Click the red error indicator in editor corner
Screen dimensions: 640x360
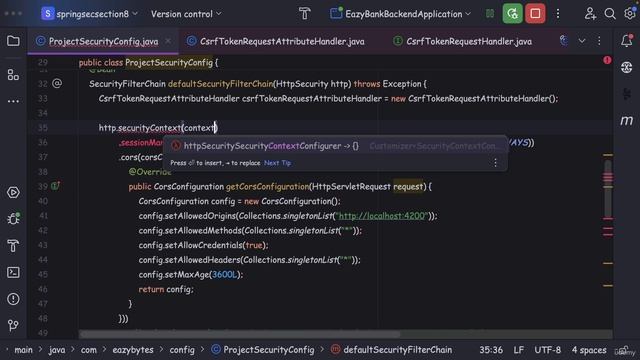pos(607,60)
